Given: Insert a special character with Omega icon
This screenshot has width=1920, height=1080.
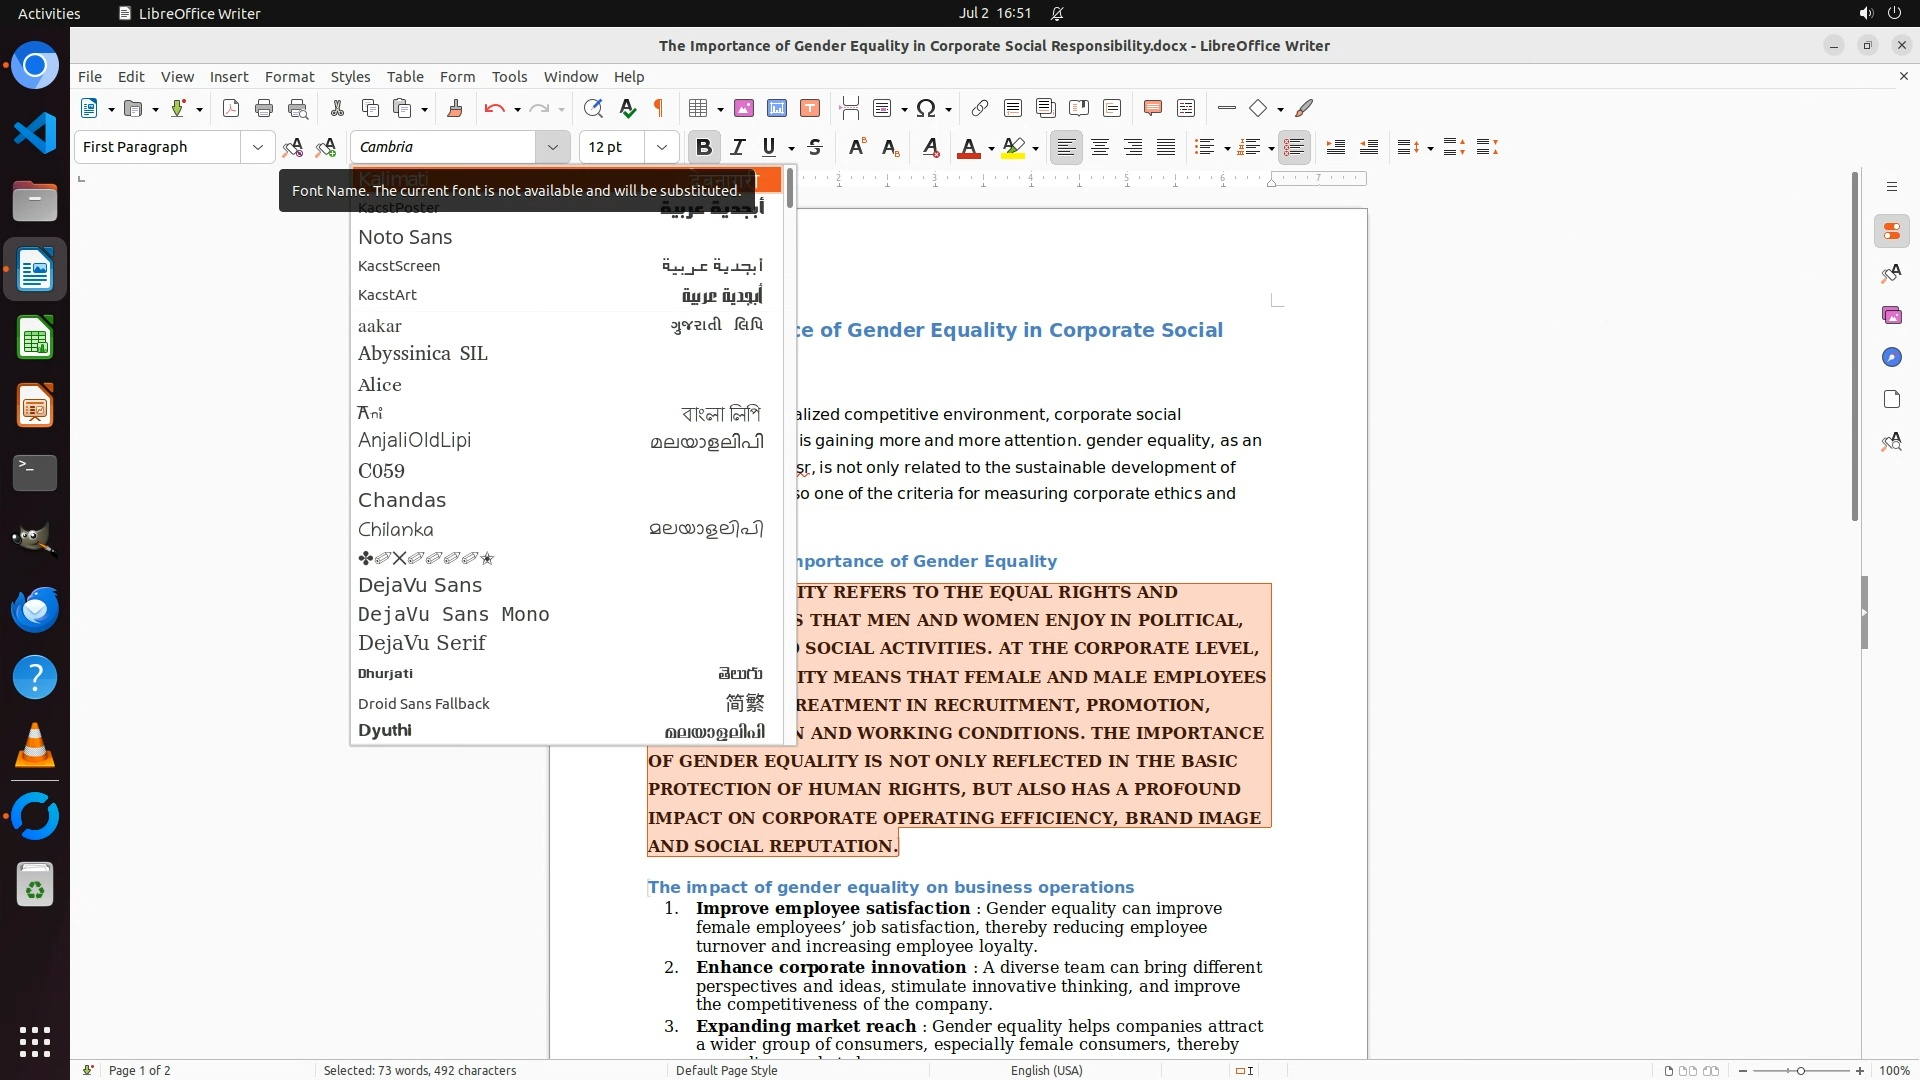Looking at the screenshot, I should coord(926,108).
